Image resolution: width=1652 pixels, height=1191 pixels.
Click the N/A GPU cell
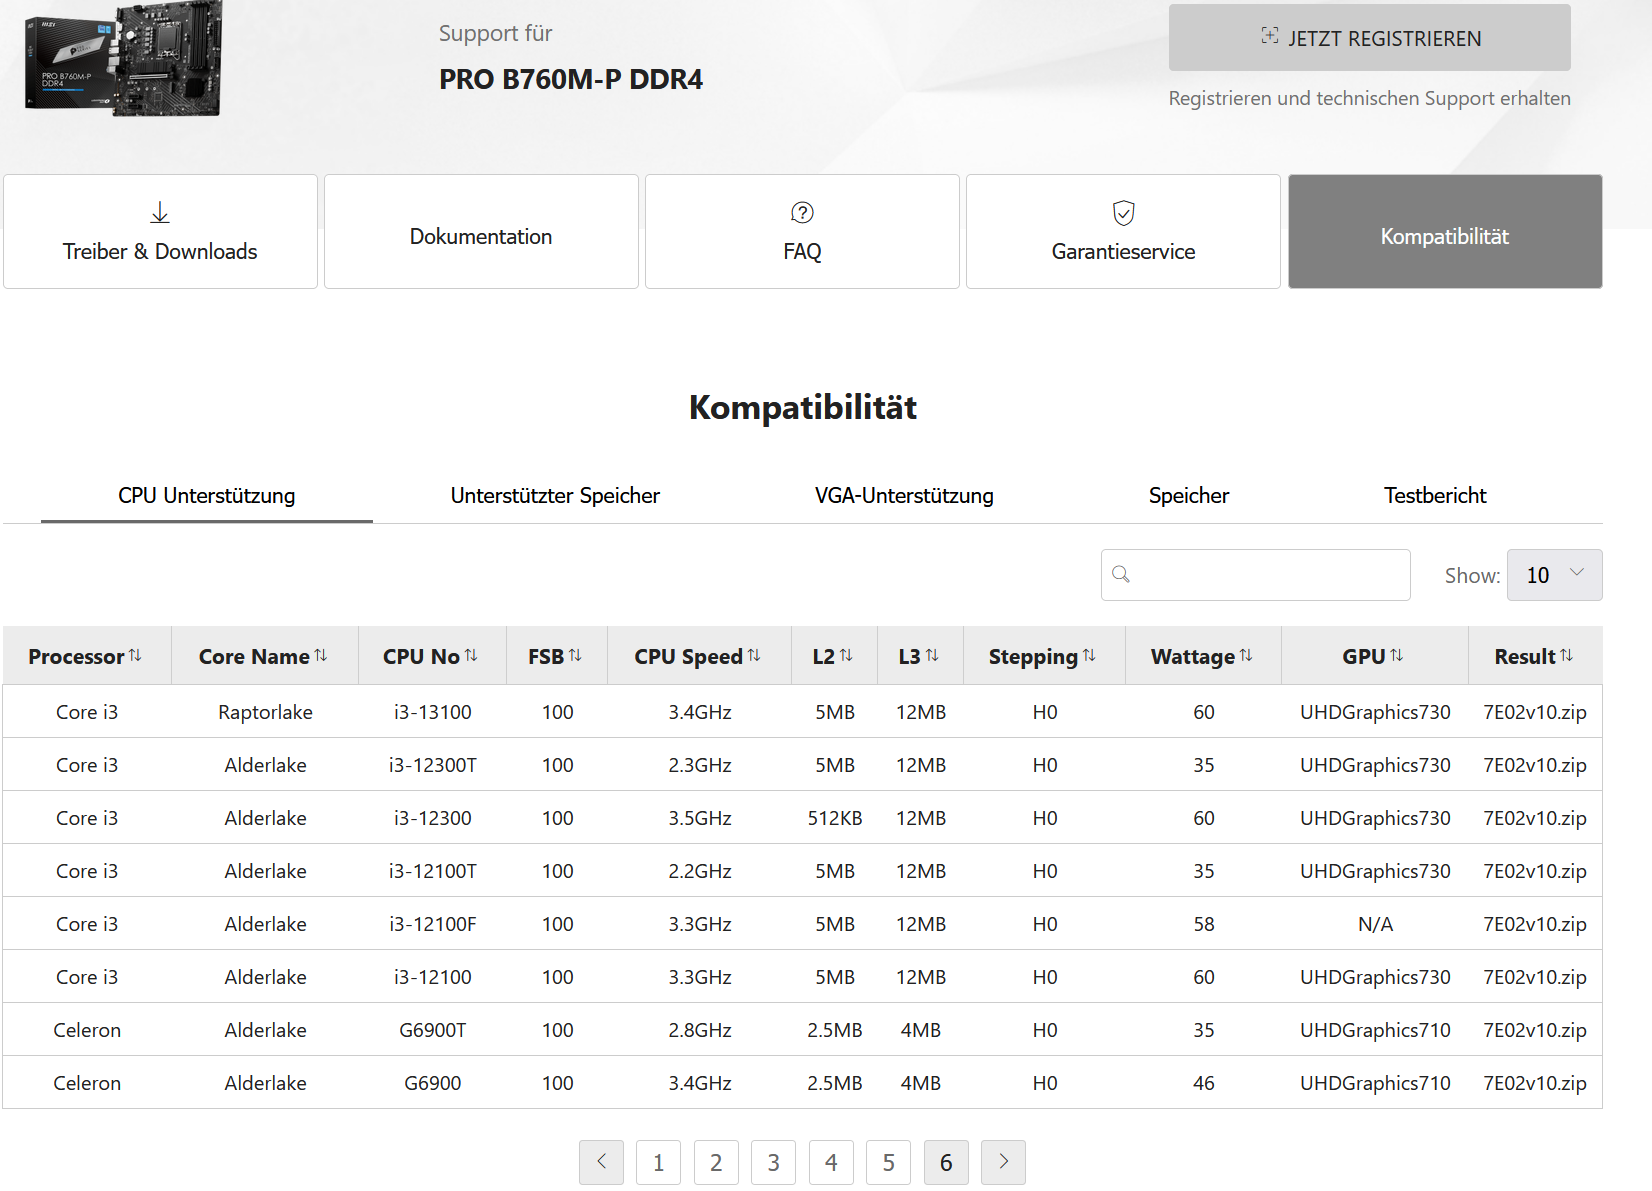coord(1376,924)
